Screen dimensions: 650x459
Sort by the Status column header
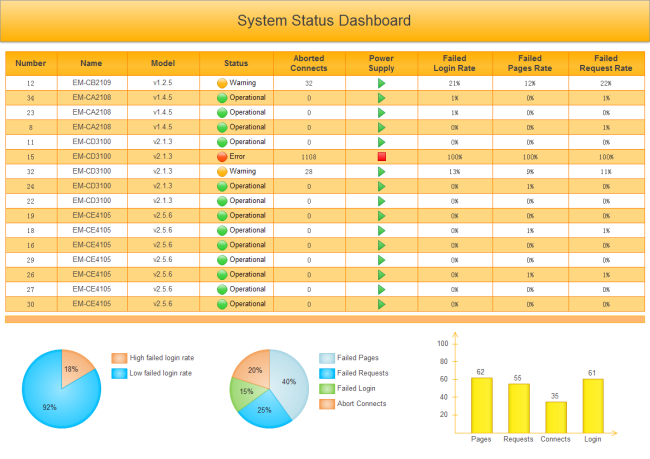tap(236, 63)
